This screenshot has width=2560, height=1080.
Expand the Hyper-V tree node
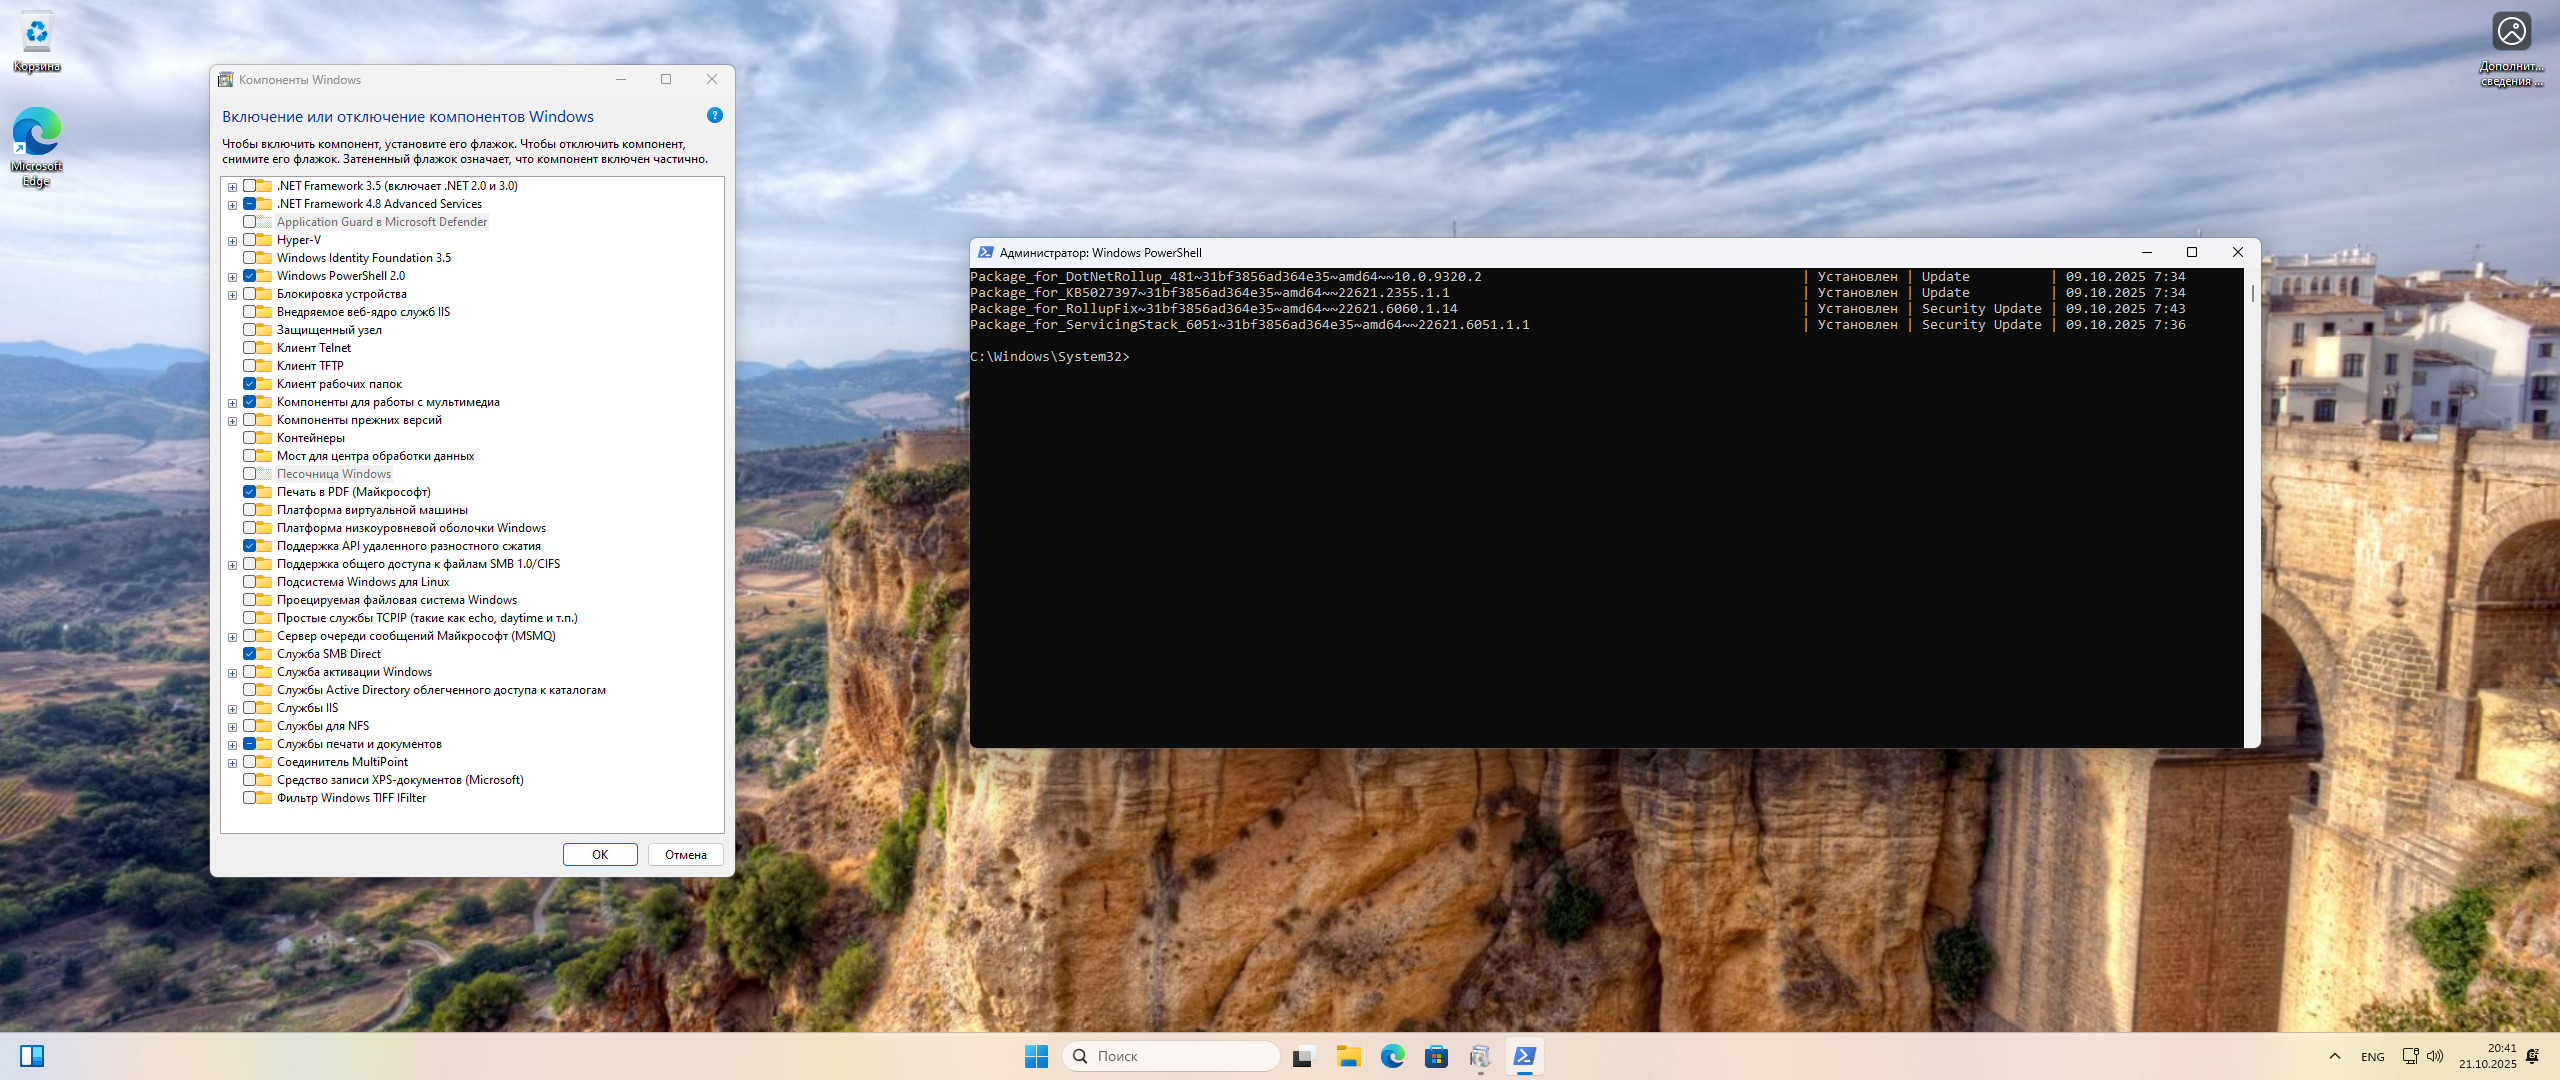(232, 241)
